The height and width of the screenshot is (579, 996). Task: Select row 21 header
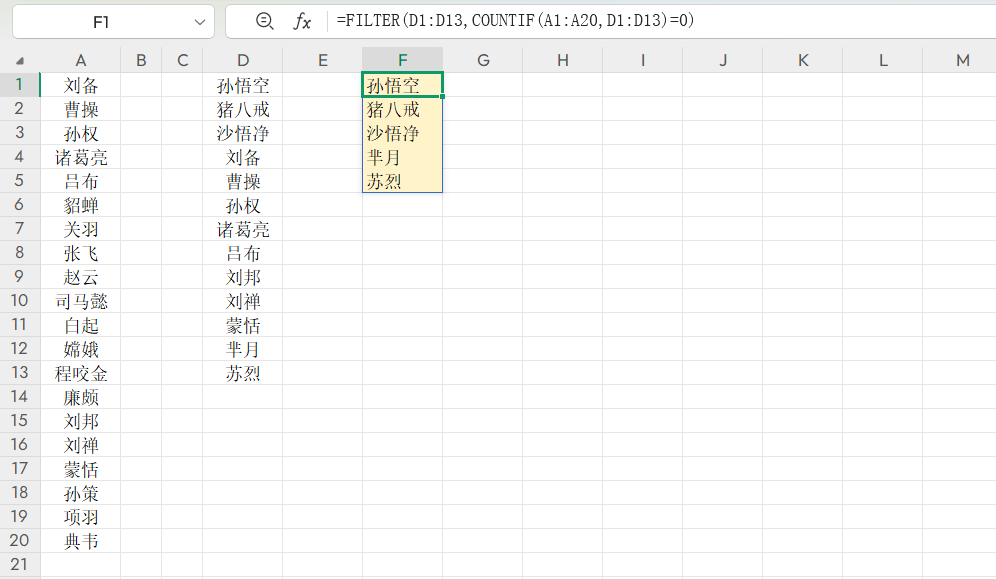point(18,565)
